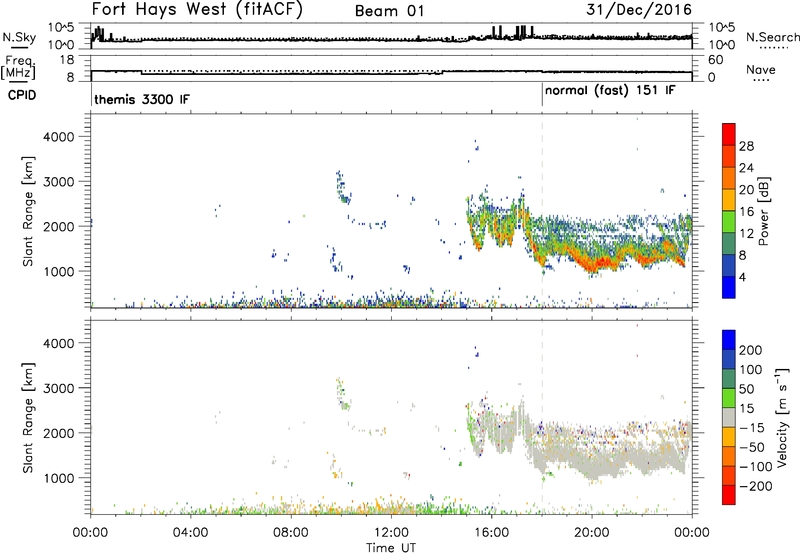Click the '08:00' time axis label
The image size is (800, 554).
coord(291,533)
